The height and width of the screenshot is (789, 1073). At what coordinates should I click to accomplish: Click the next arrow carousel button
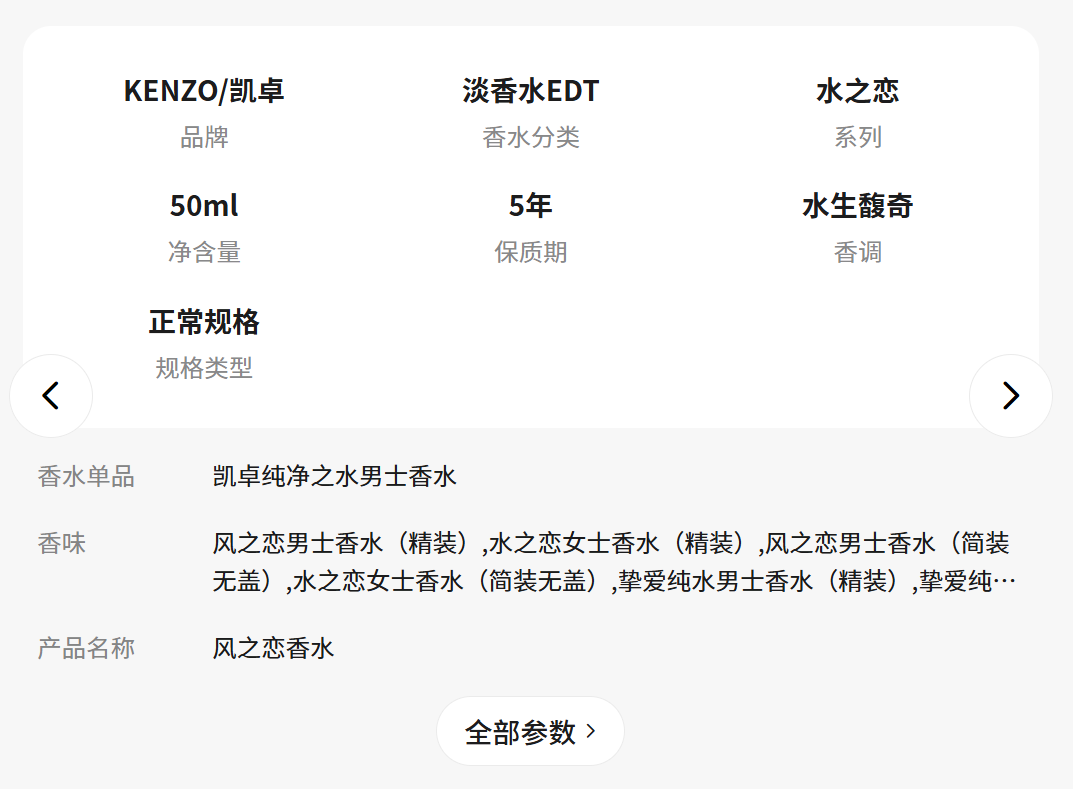(1010, 396)
